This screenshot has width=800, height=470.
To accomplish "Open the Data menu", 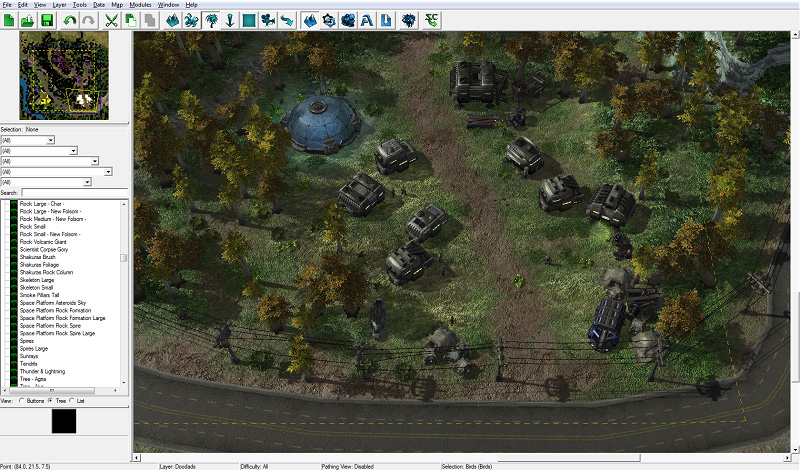I will (x=99, y=5).
